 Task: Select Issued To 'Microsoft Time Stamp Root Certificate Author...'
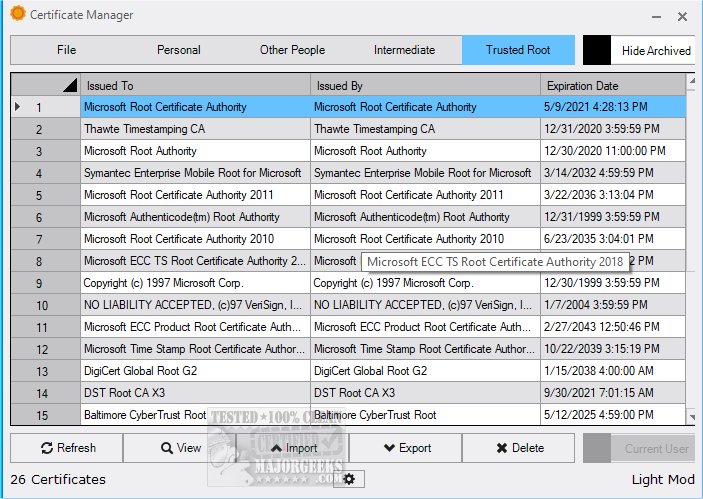(195, 349)
